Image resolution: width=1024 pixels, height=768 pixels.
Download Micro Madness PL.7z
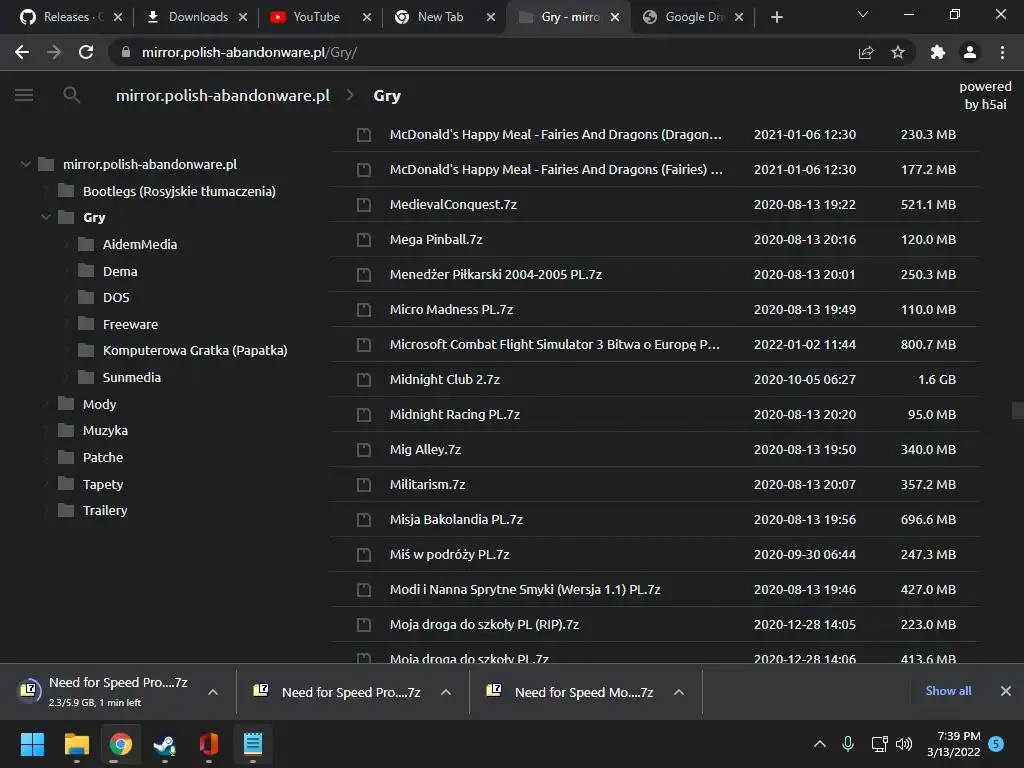(451, 310)
